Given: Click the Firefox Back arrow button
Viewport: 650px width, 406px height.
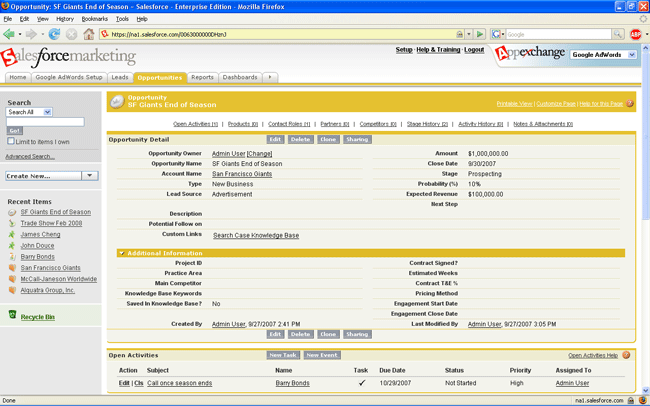Looking at the screenshot, I should (x=9, y=34).
